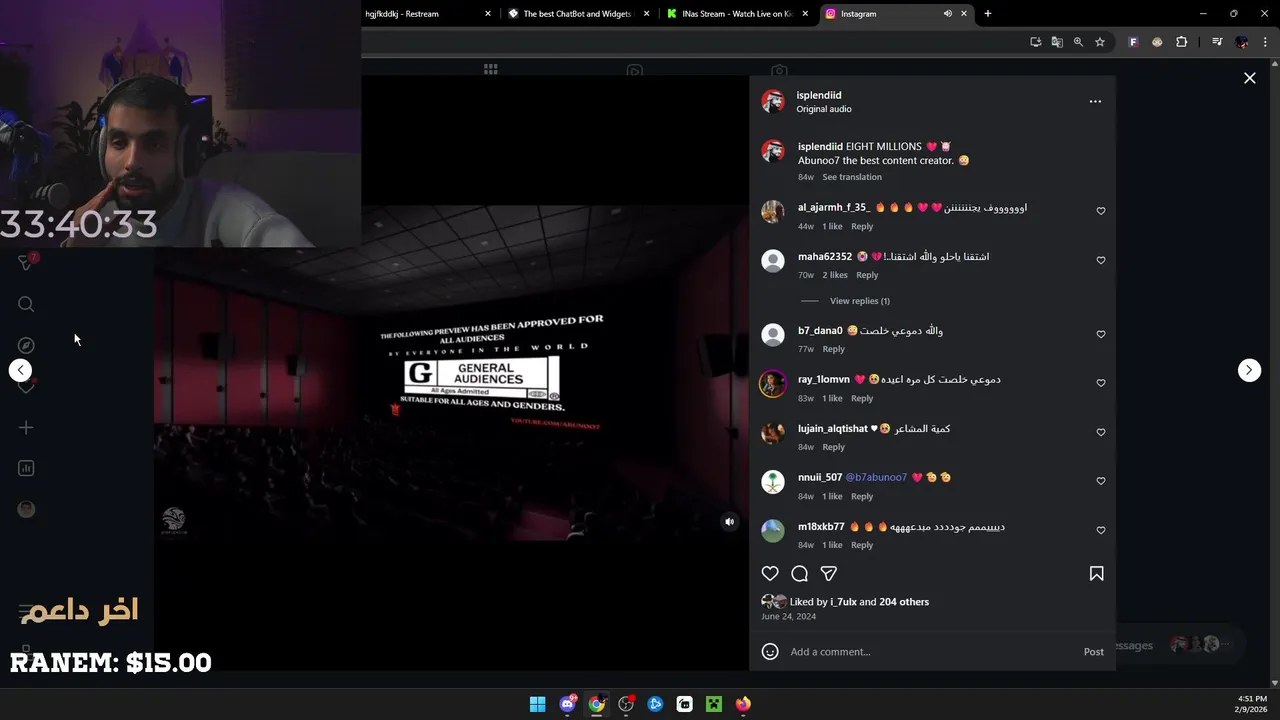Image resolution: width=1280 pixels, height=720 pixels.
Task: Open Instagram search from sidebar
Action: click(26, 304)
